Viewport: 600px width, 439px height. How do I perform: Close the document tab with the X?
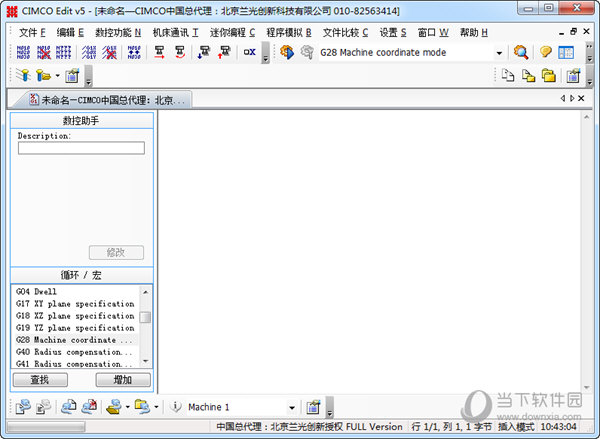(581, 98)
